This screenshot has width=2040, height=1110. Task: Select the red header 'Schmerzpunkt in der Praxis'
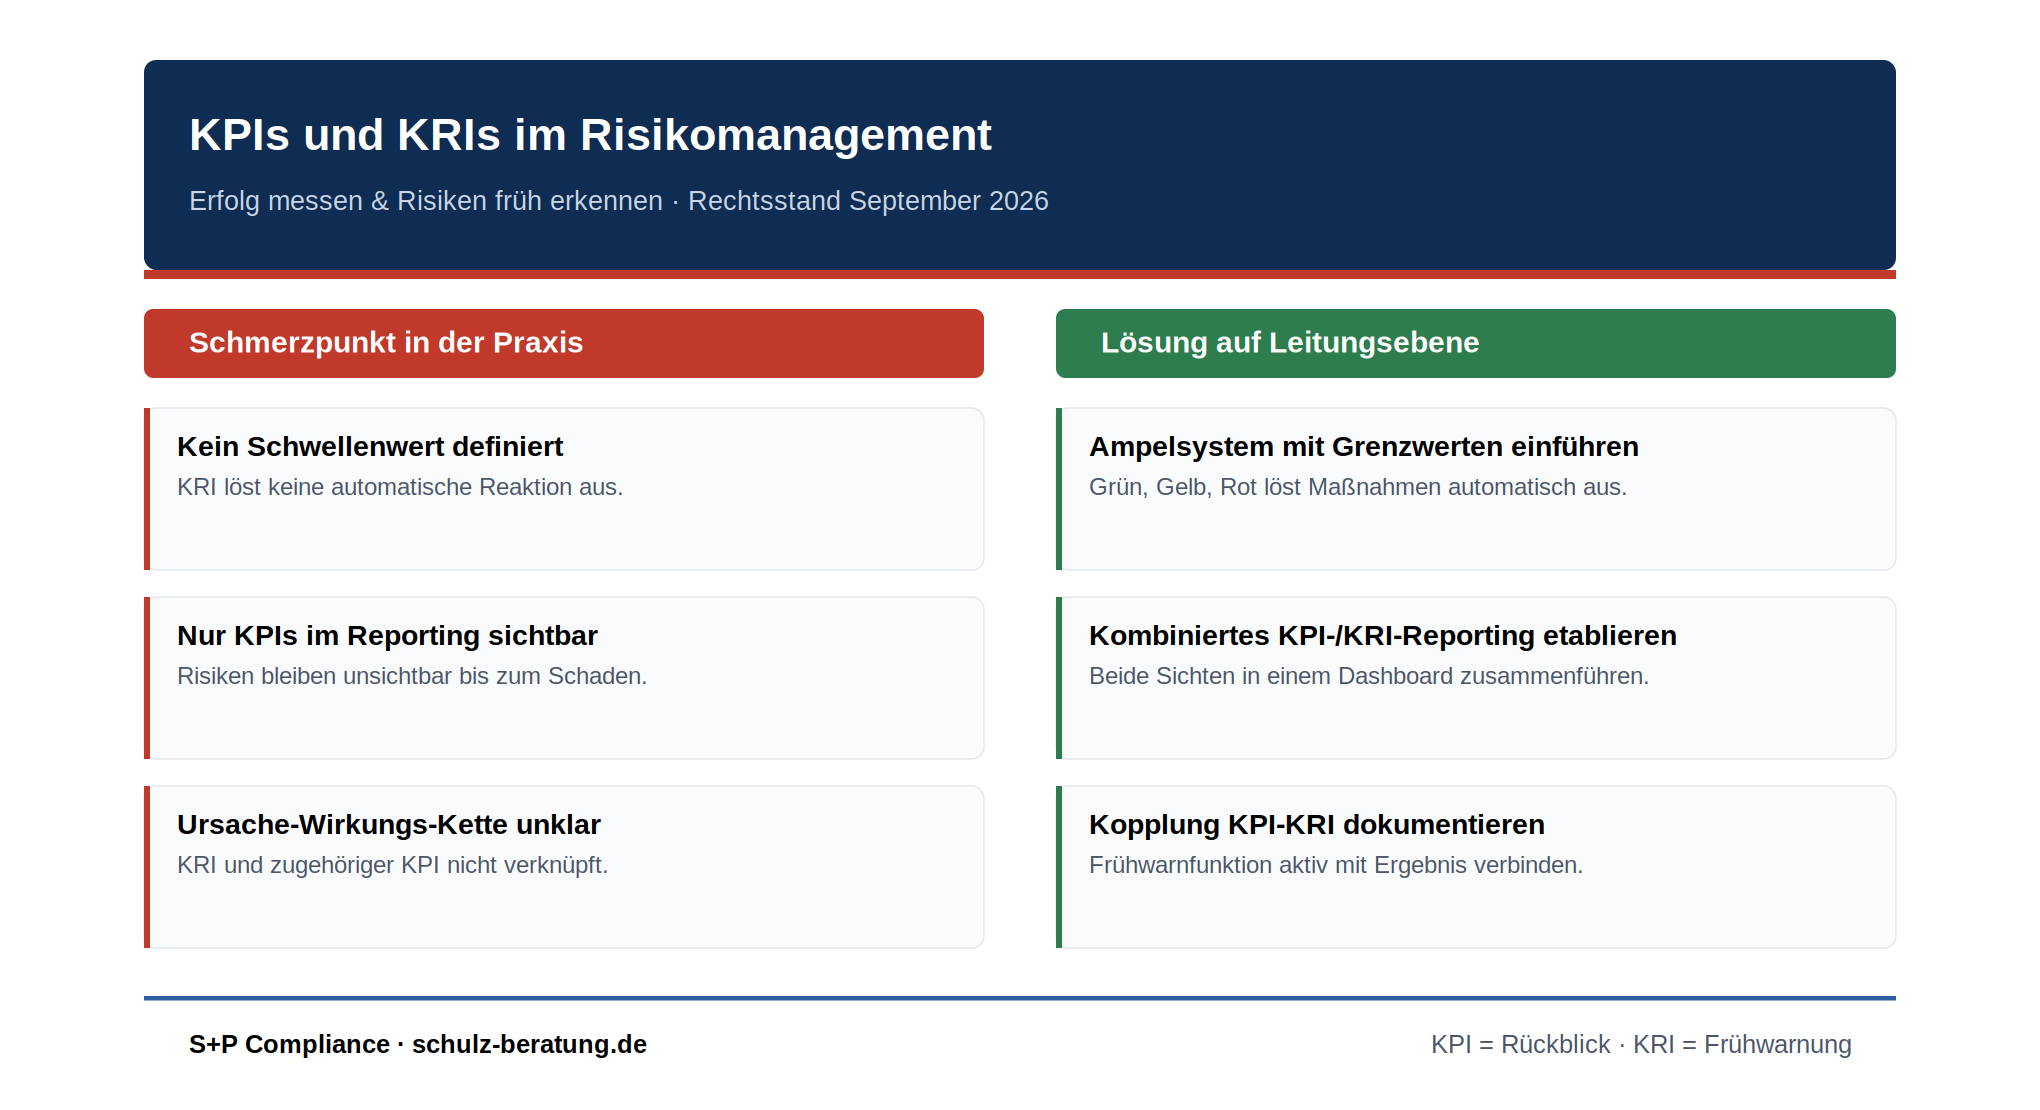pyautogui.click(x=564, y=343)
